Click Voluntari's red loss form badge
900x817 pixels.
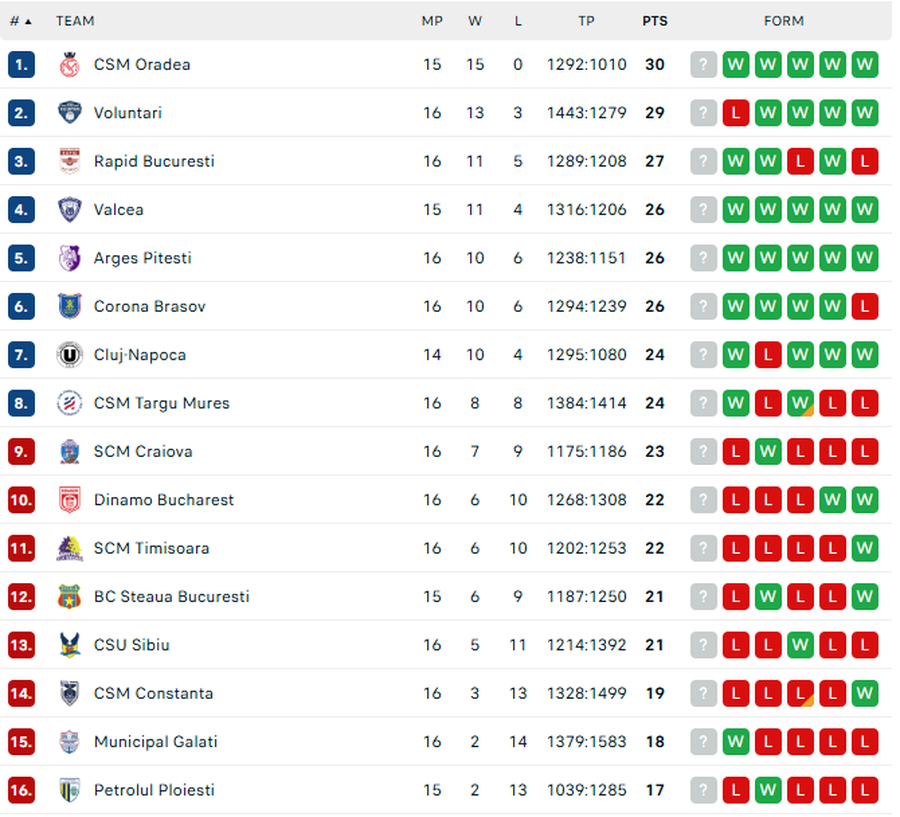click(736, 113)
